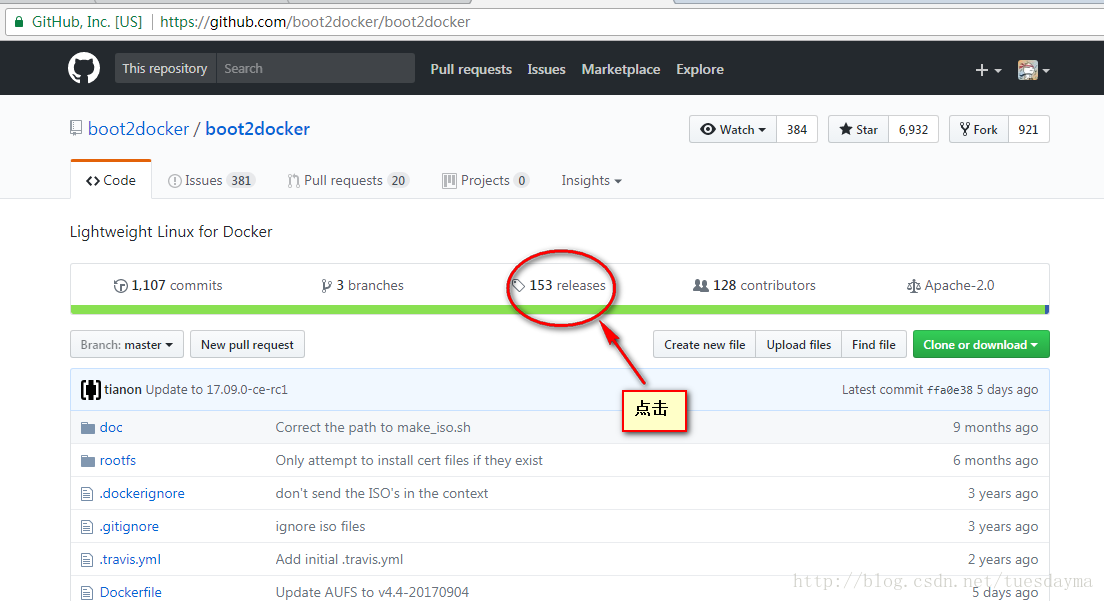This screenshot has width=1104, height=601.
Task: Open Branch: master dropdown
Action: [127, 344]
